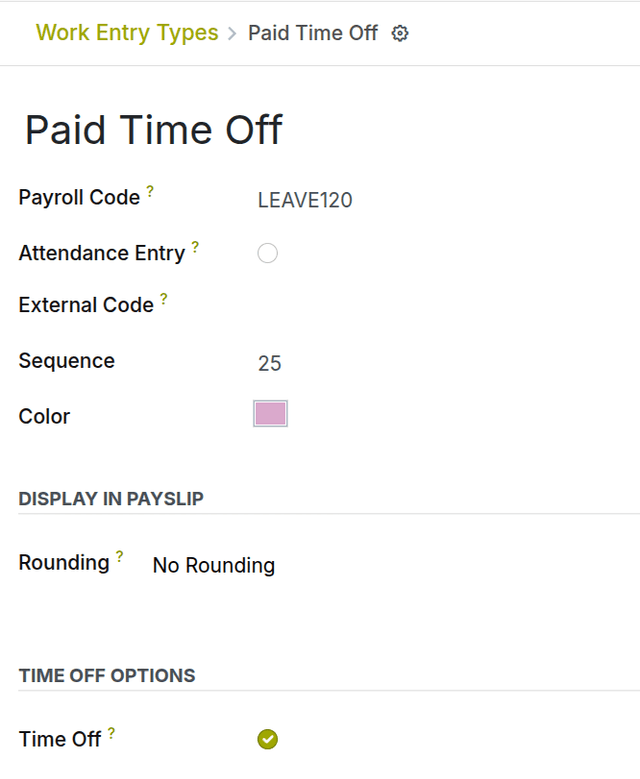Click the Attendance Entry help question mark
This screenshot has width=640, height=779.
pos(195,245)
